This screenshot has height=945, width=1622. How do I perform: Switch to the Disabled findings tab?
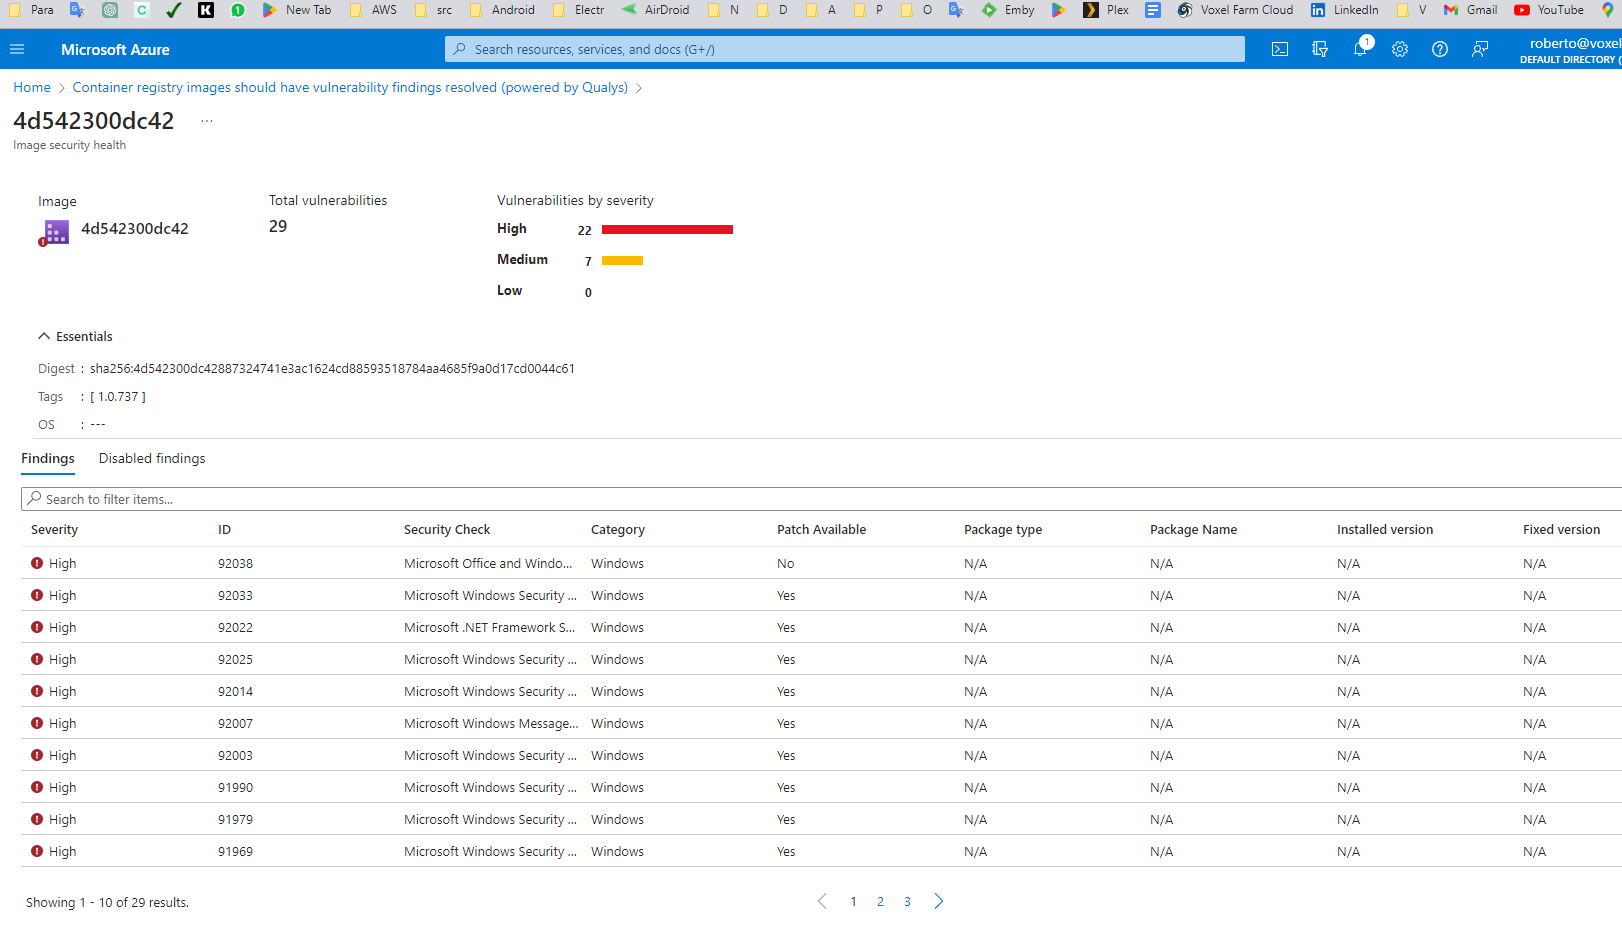point(152,459)
